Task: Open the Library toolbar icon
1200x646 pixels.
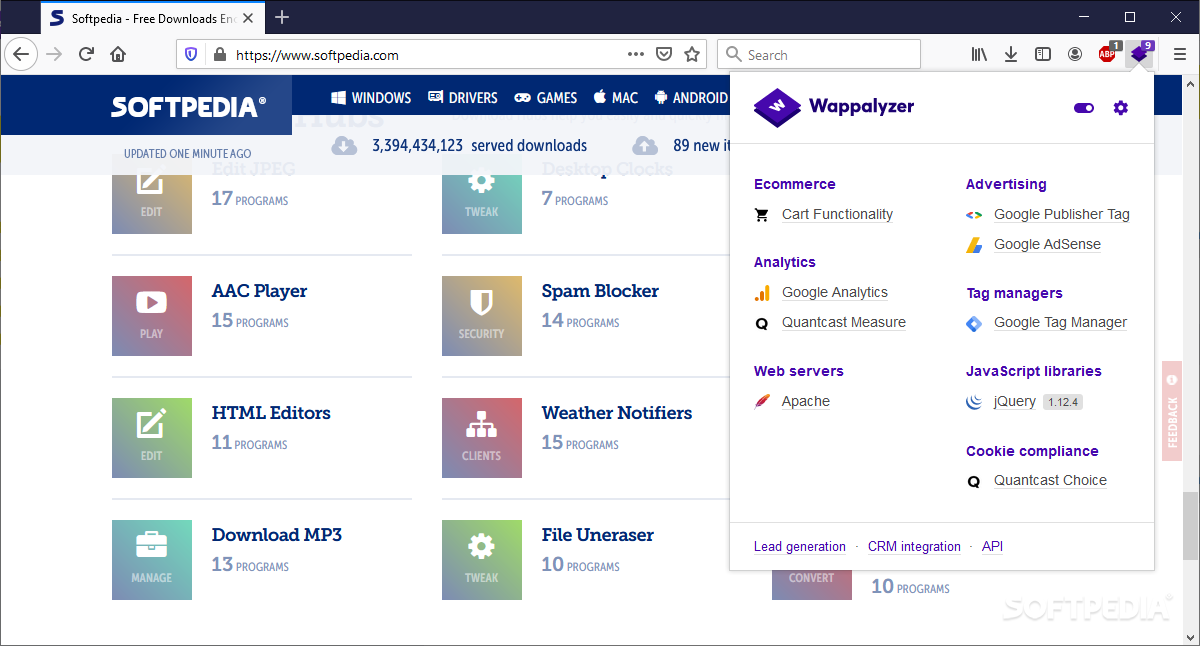Action: point(979,54)
